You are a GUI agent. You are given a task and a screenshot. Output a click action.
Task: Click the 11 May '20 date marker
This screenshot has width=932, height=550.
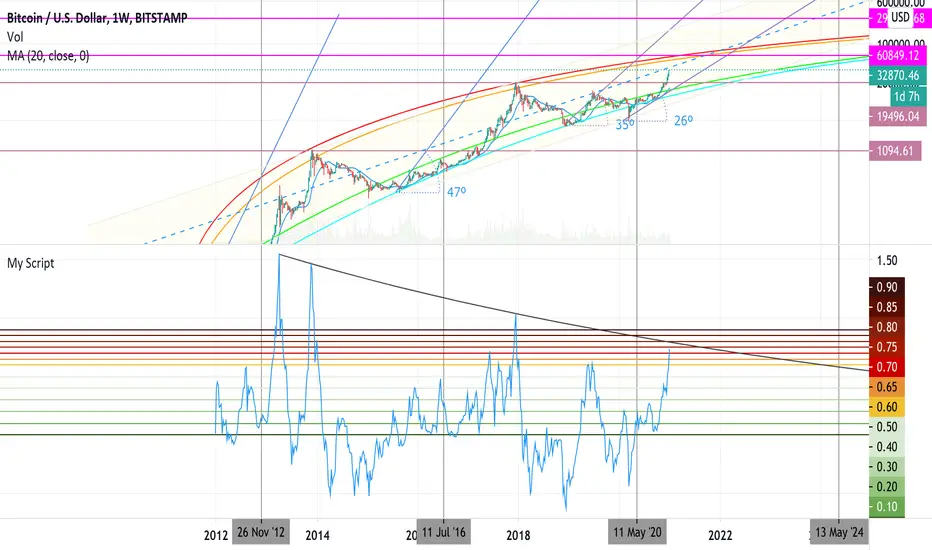(x=637, y=532)
